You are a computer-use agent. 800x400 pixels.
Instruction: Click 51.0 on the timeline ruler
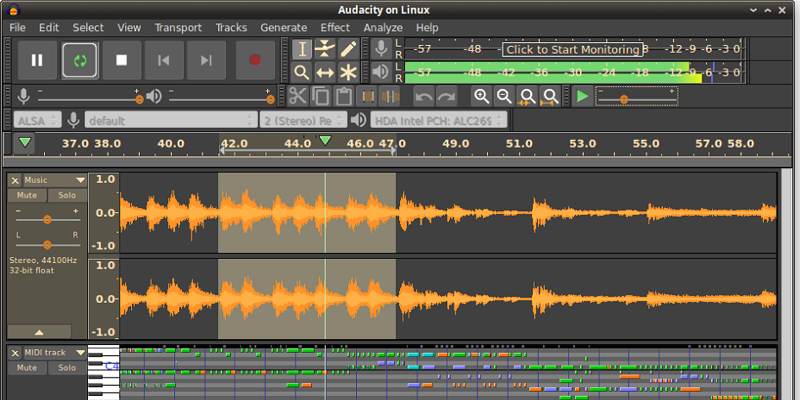[519, 144]
